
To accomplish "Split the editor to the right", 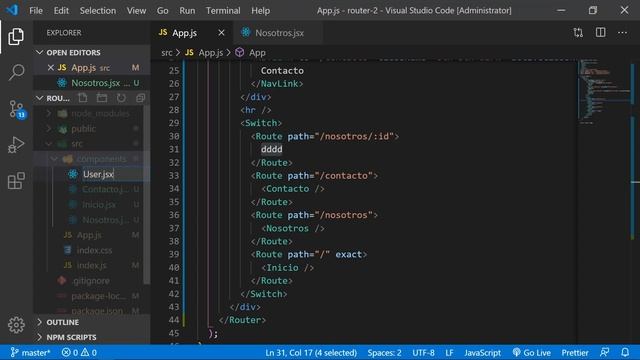I will click(x=600, y=33).
